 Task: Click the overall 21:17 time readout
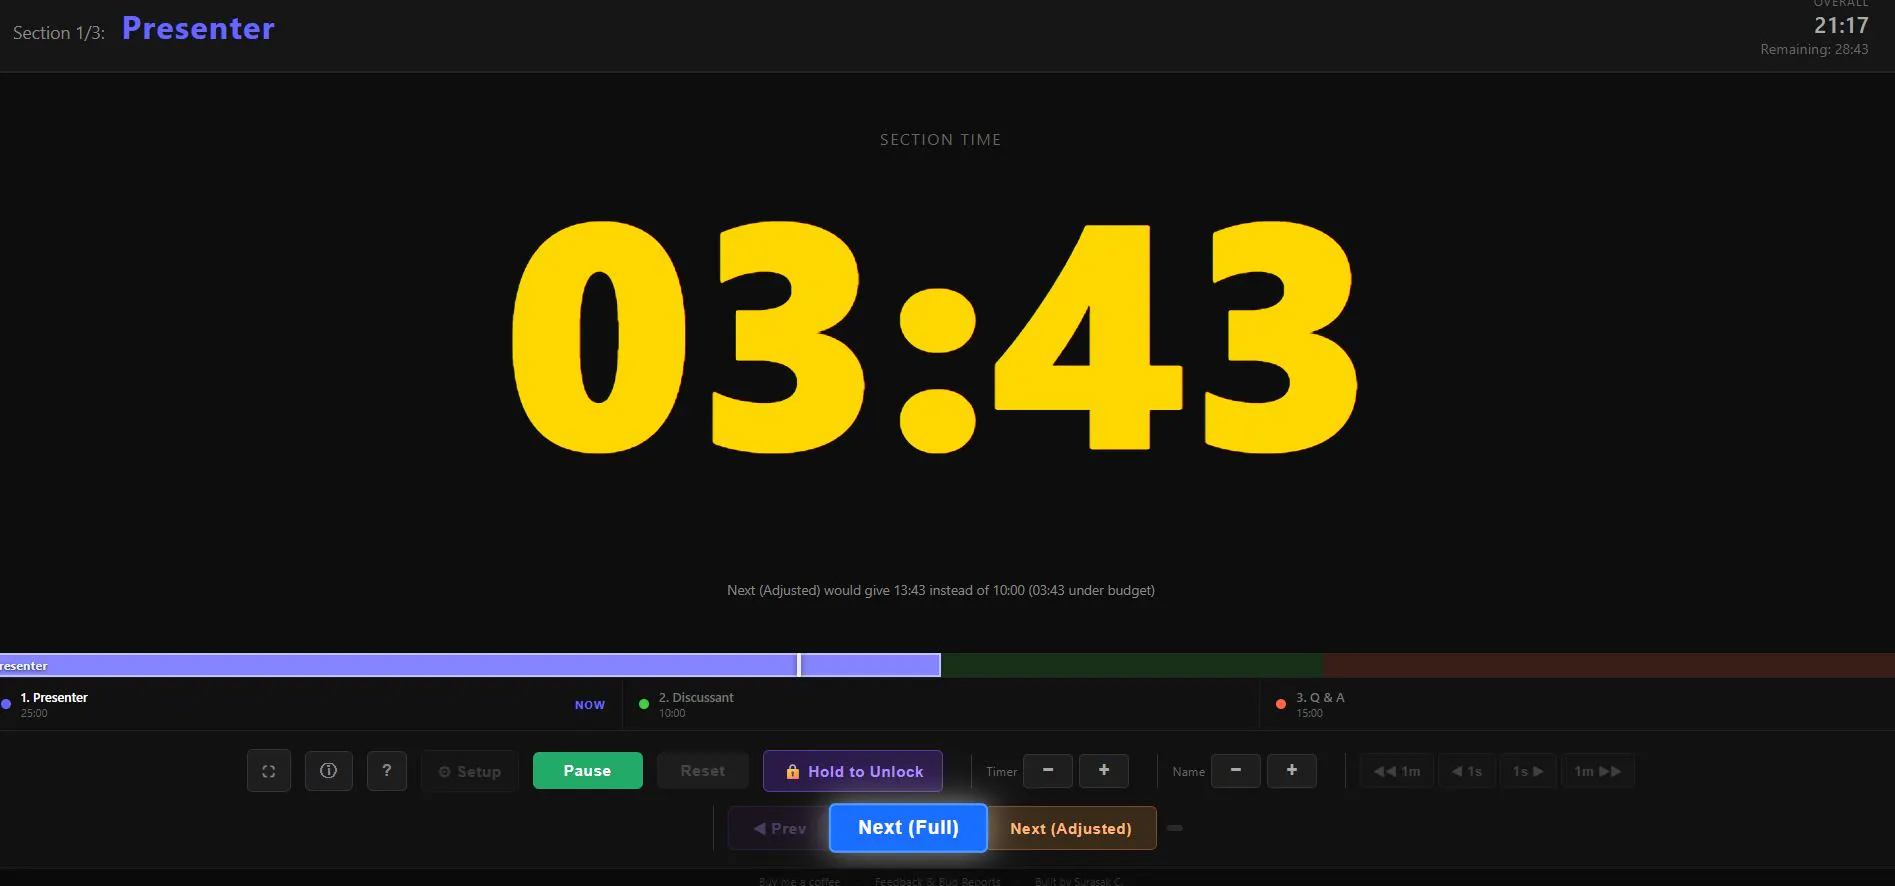1841,26
